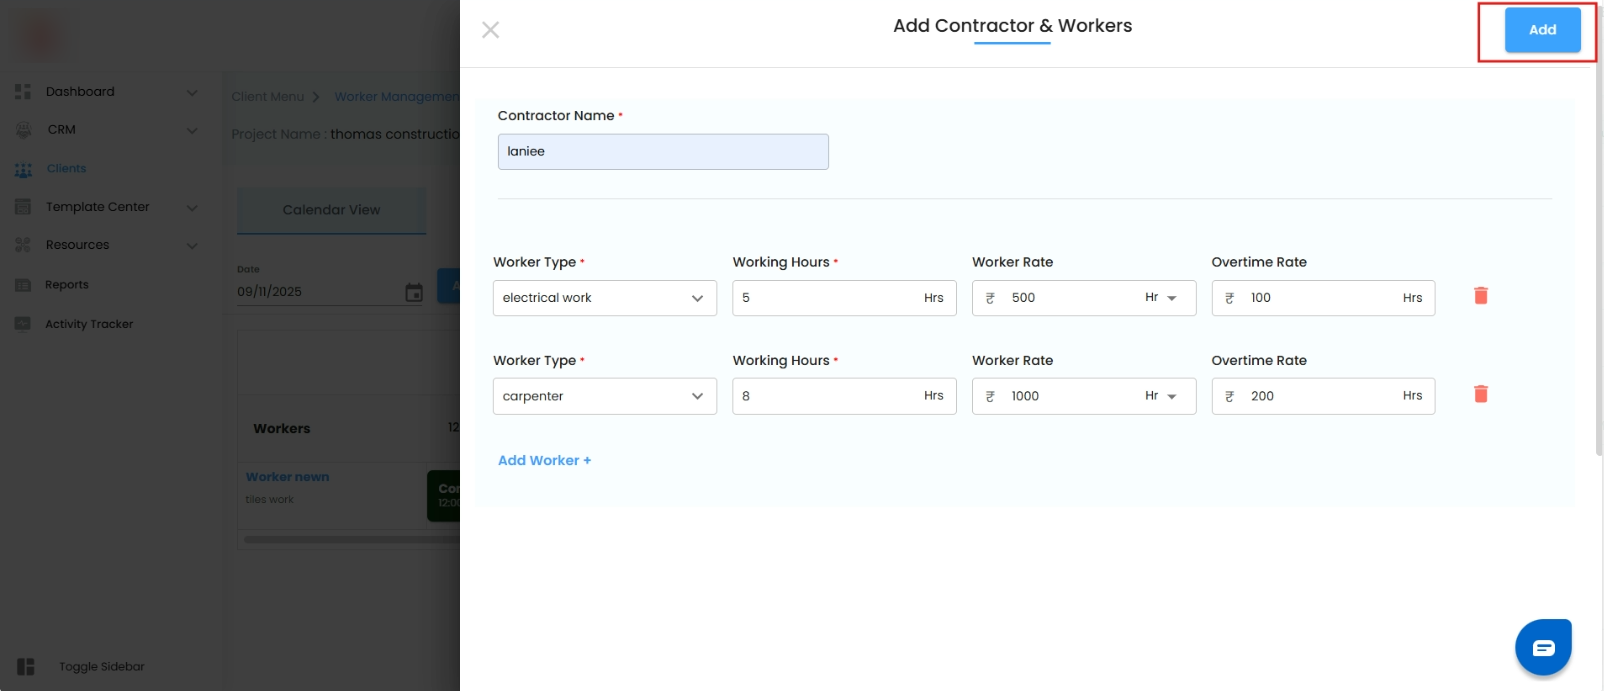The width and height of the screenshot is (1604, 691).
Task: Open the chat support widget
Action: coord(1543,648)
